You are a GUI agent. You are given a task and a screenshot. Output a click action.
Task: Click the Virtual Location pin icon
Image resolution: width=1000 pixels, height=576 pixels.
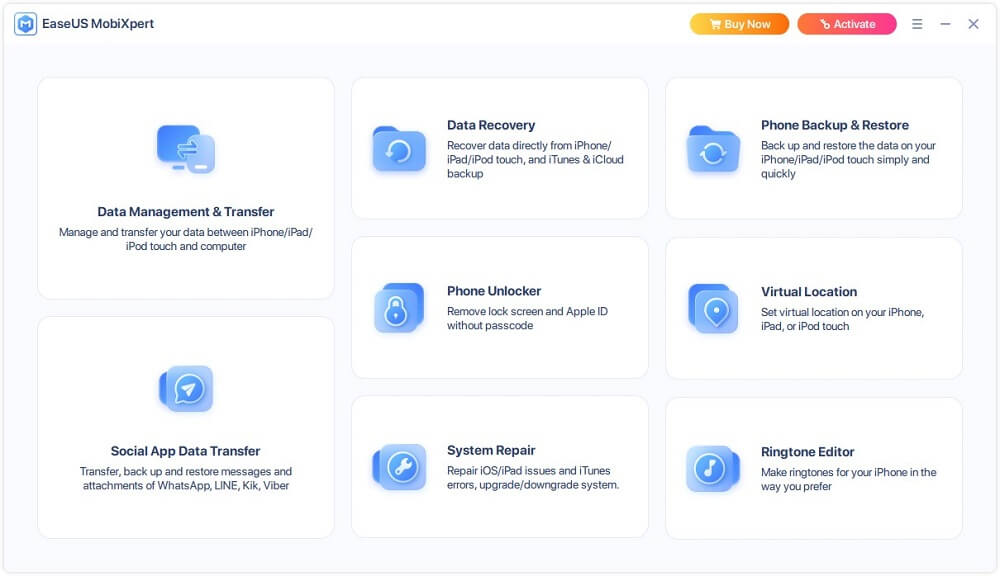coord(713,308)
